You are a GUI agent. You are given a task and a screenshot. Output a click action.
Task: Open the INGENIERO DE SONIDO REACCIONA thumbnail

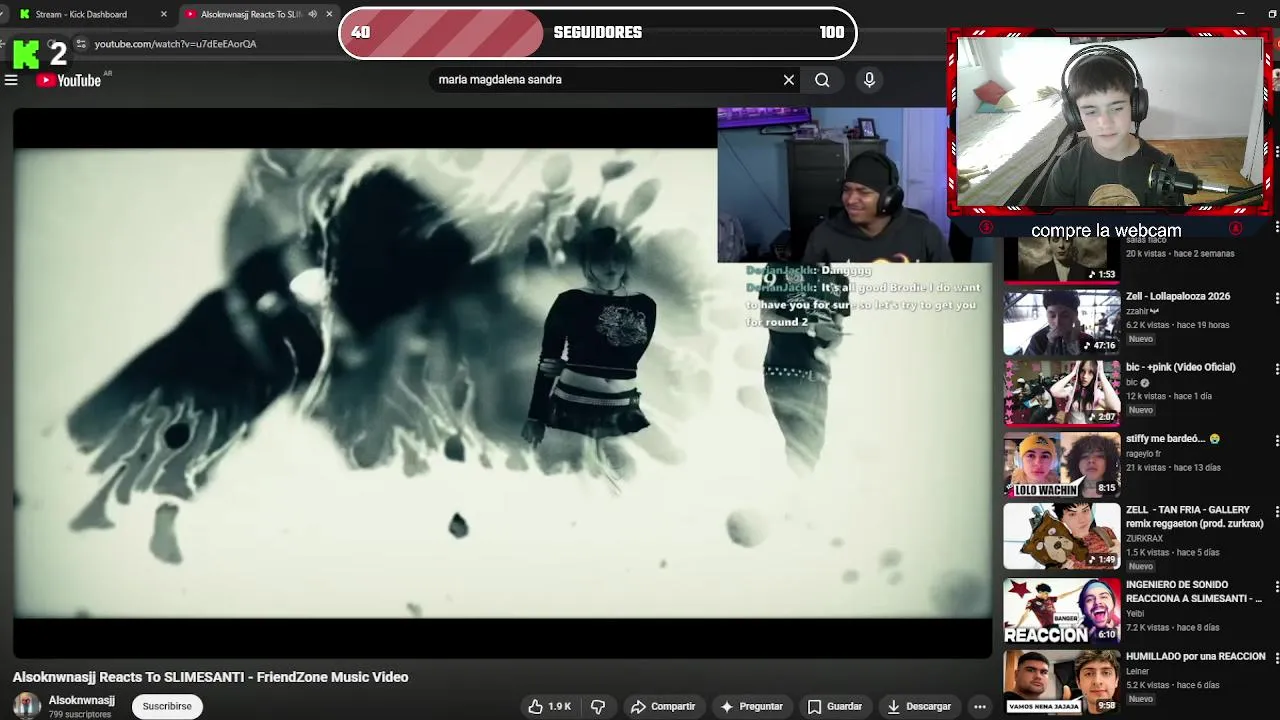(x=1062, y=610)
